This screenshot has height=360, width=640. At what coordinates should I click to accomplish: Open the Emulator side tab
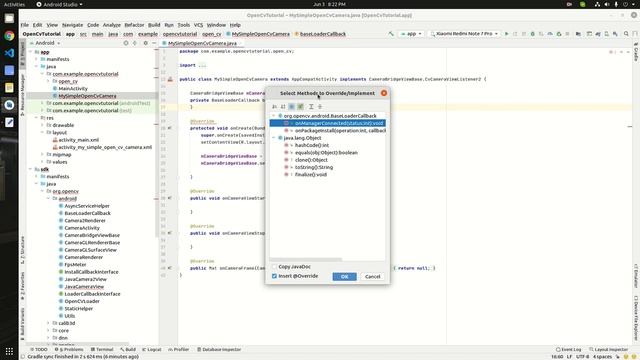(x=636, y=276)
